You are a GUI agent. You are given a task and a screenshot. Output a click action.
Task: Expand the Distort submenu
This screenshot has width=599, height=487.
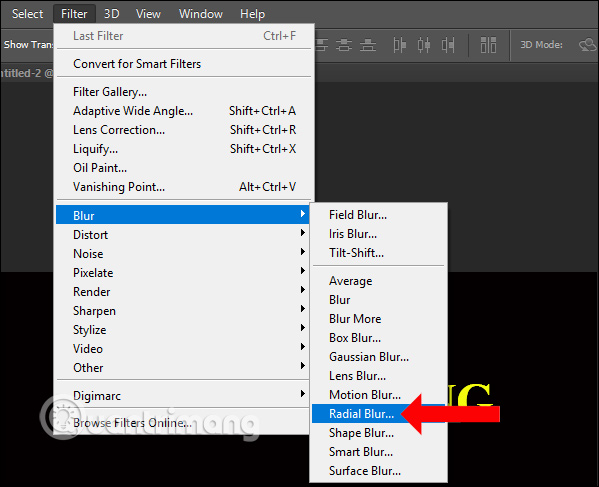click(x=182, y=234)
